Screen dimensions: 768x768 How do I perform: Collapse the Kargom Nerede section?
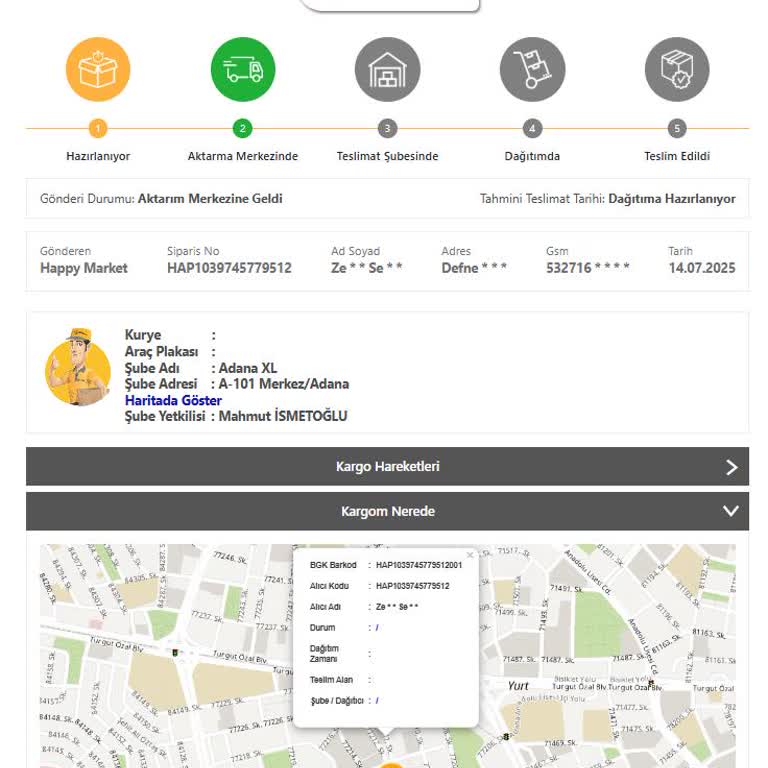coord(387,511)
